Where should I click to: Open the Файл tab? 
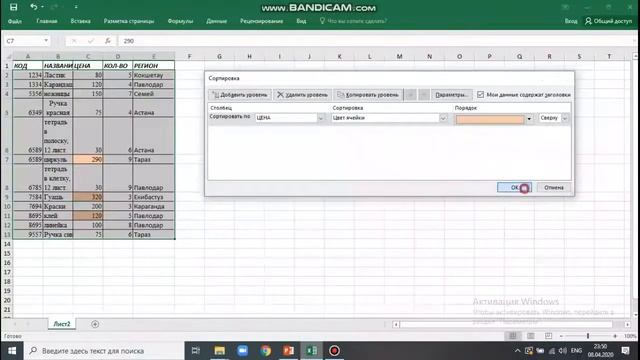[15, 21]
